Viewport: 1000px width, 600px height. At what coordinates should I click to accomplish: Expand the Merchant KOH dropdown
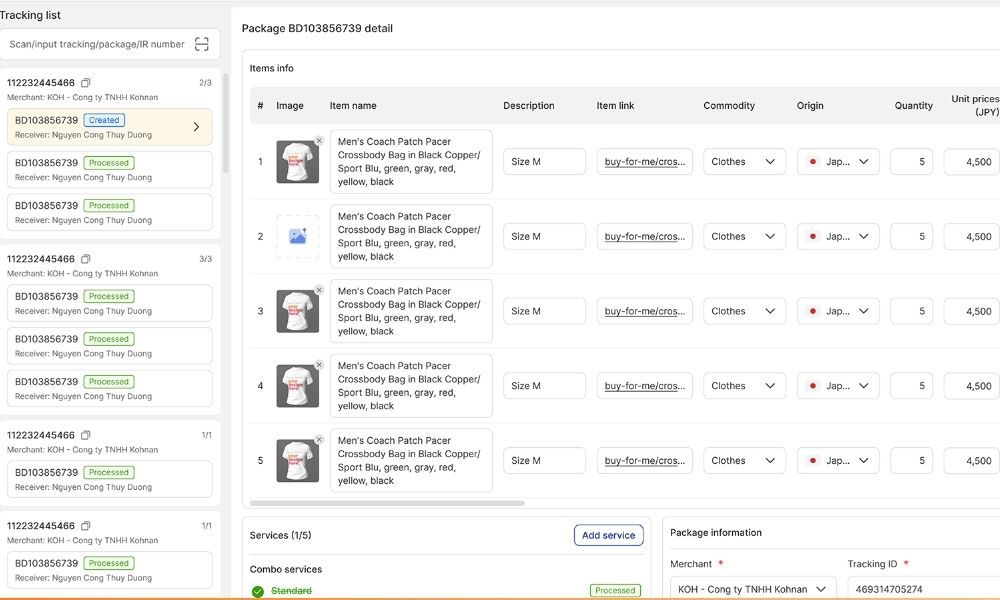[753, 589]
